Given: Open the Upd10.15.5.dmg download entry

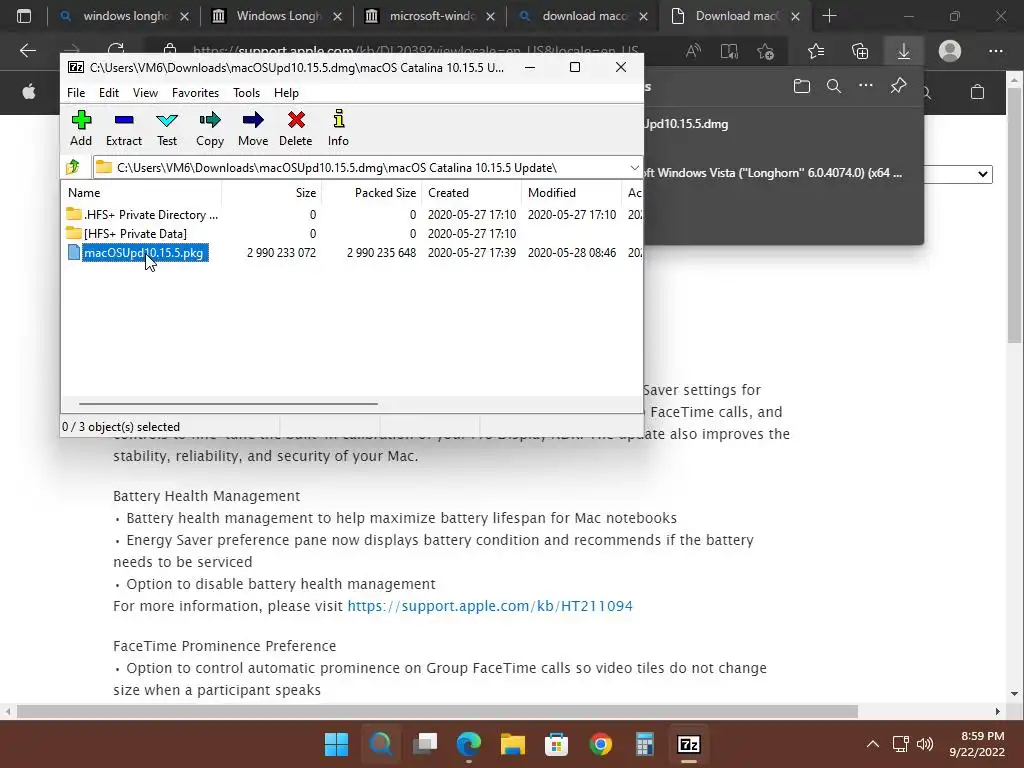Looking at the screenshot, I should coord(686,124).
